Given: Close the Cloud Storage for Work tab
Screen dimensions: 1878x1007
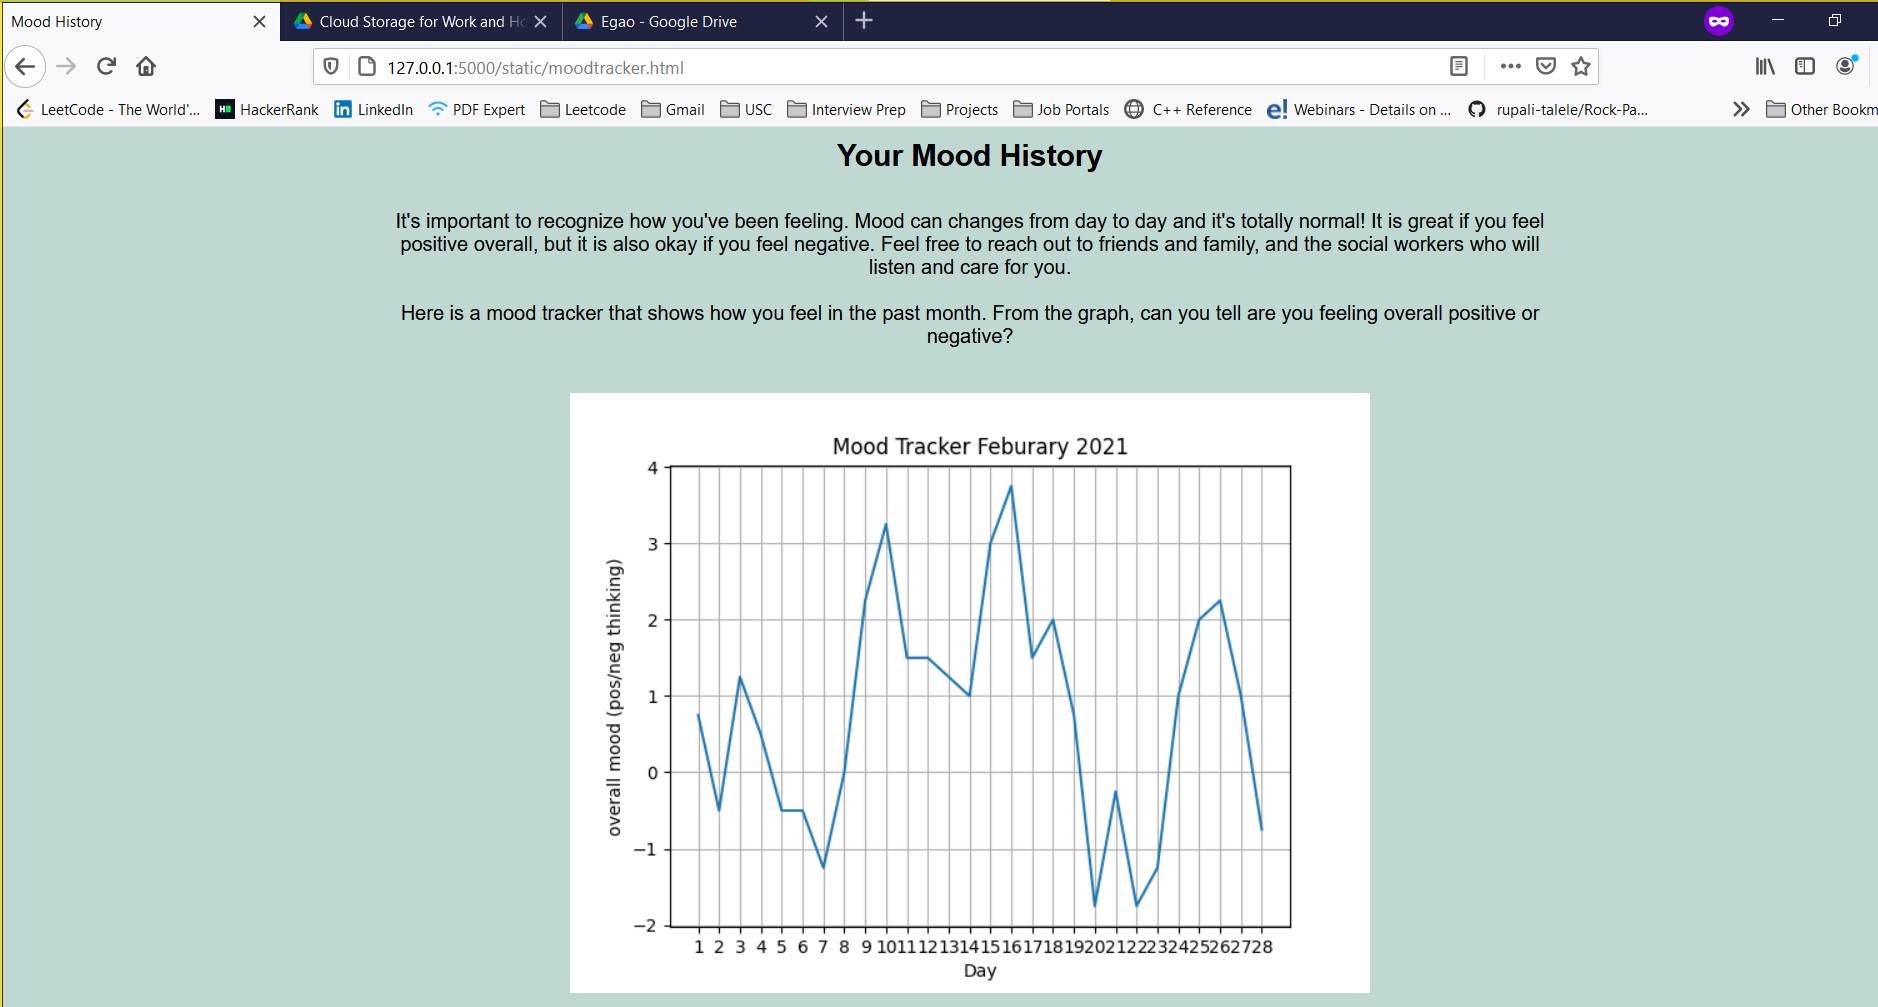Looking at the screenshot, I should [x=541, y=22].
